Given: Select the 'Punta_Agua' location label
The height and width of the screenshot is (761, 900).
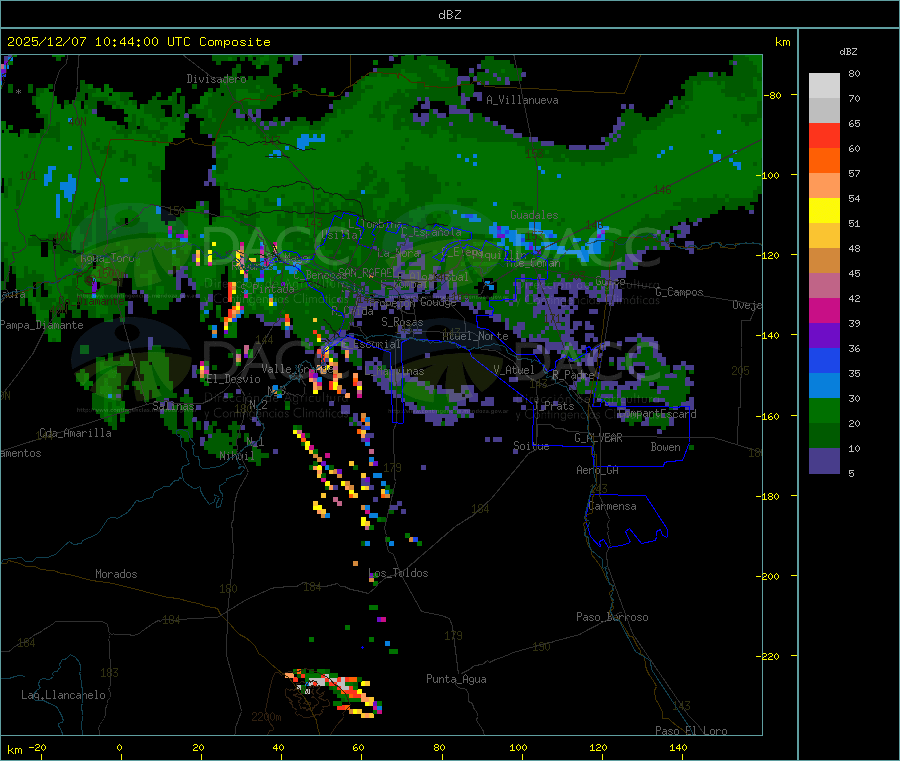Looking at the screenshot, I should pos(456,679).
